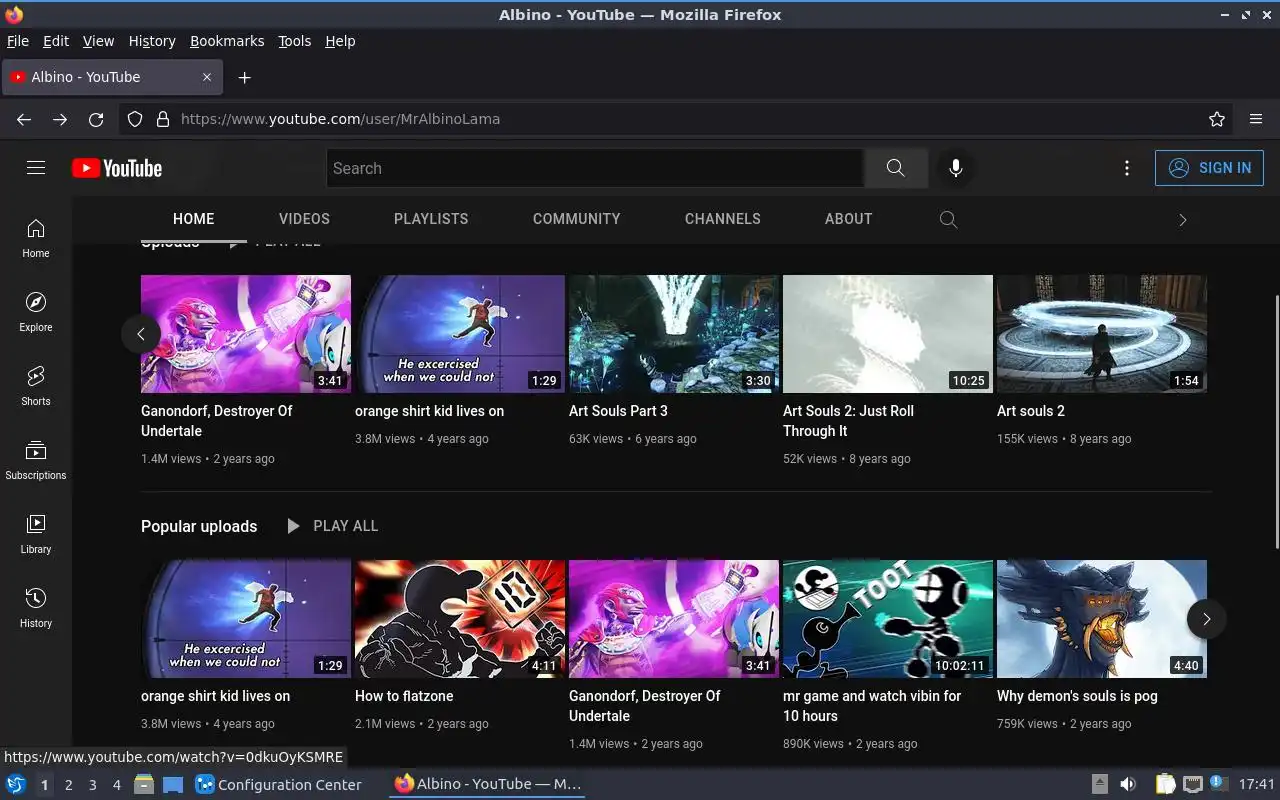The image size is (1280, 800).
Task: Show previous videos in Uploads row
Action: click(141, 334)
